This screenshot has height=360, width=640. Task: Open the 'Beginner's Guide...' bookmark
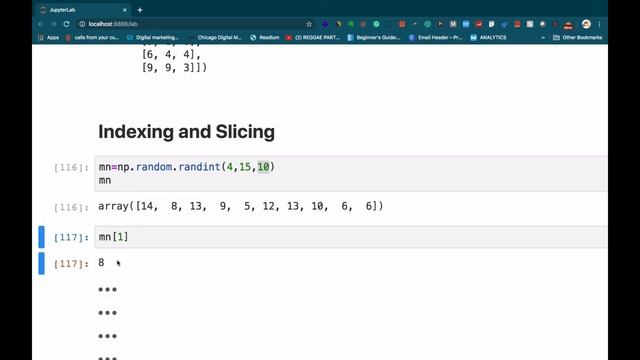[374, 38]
